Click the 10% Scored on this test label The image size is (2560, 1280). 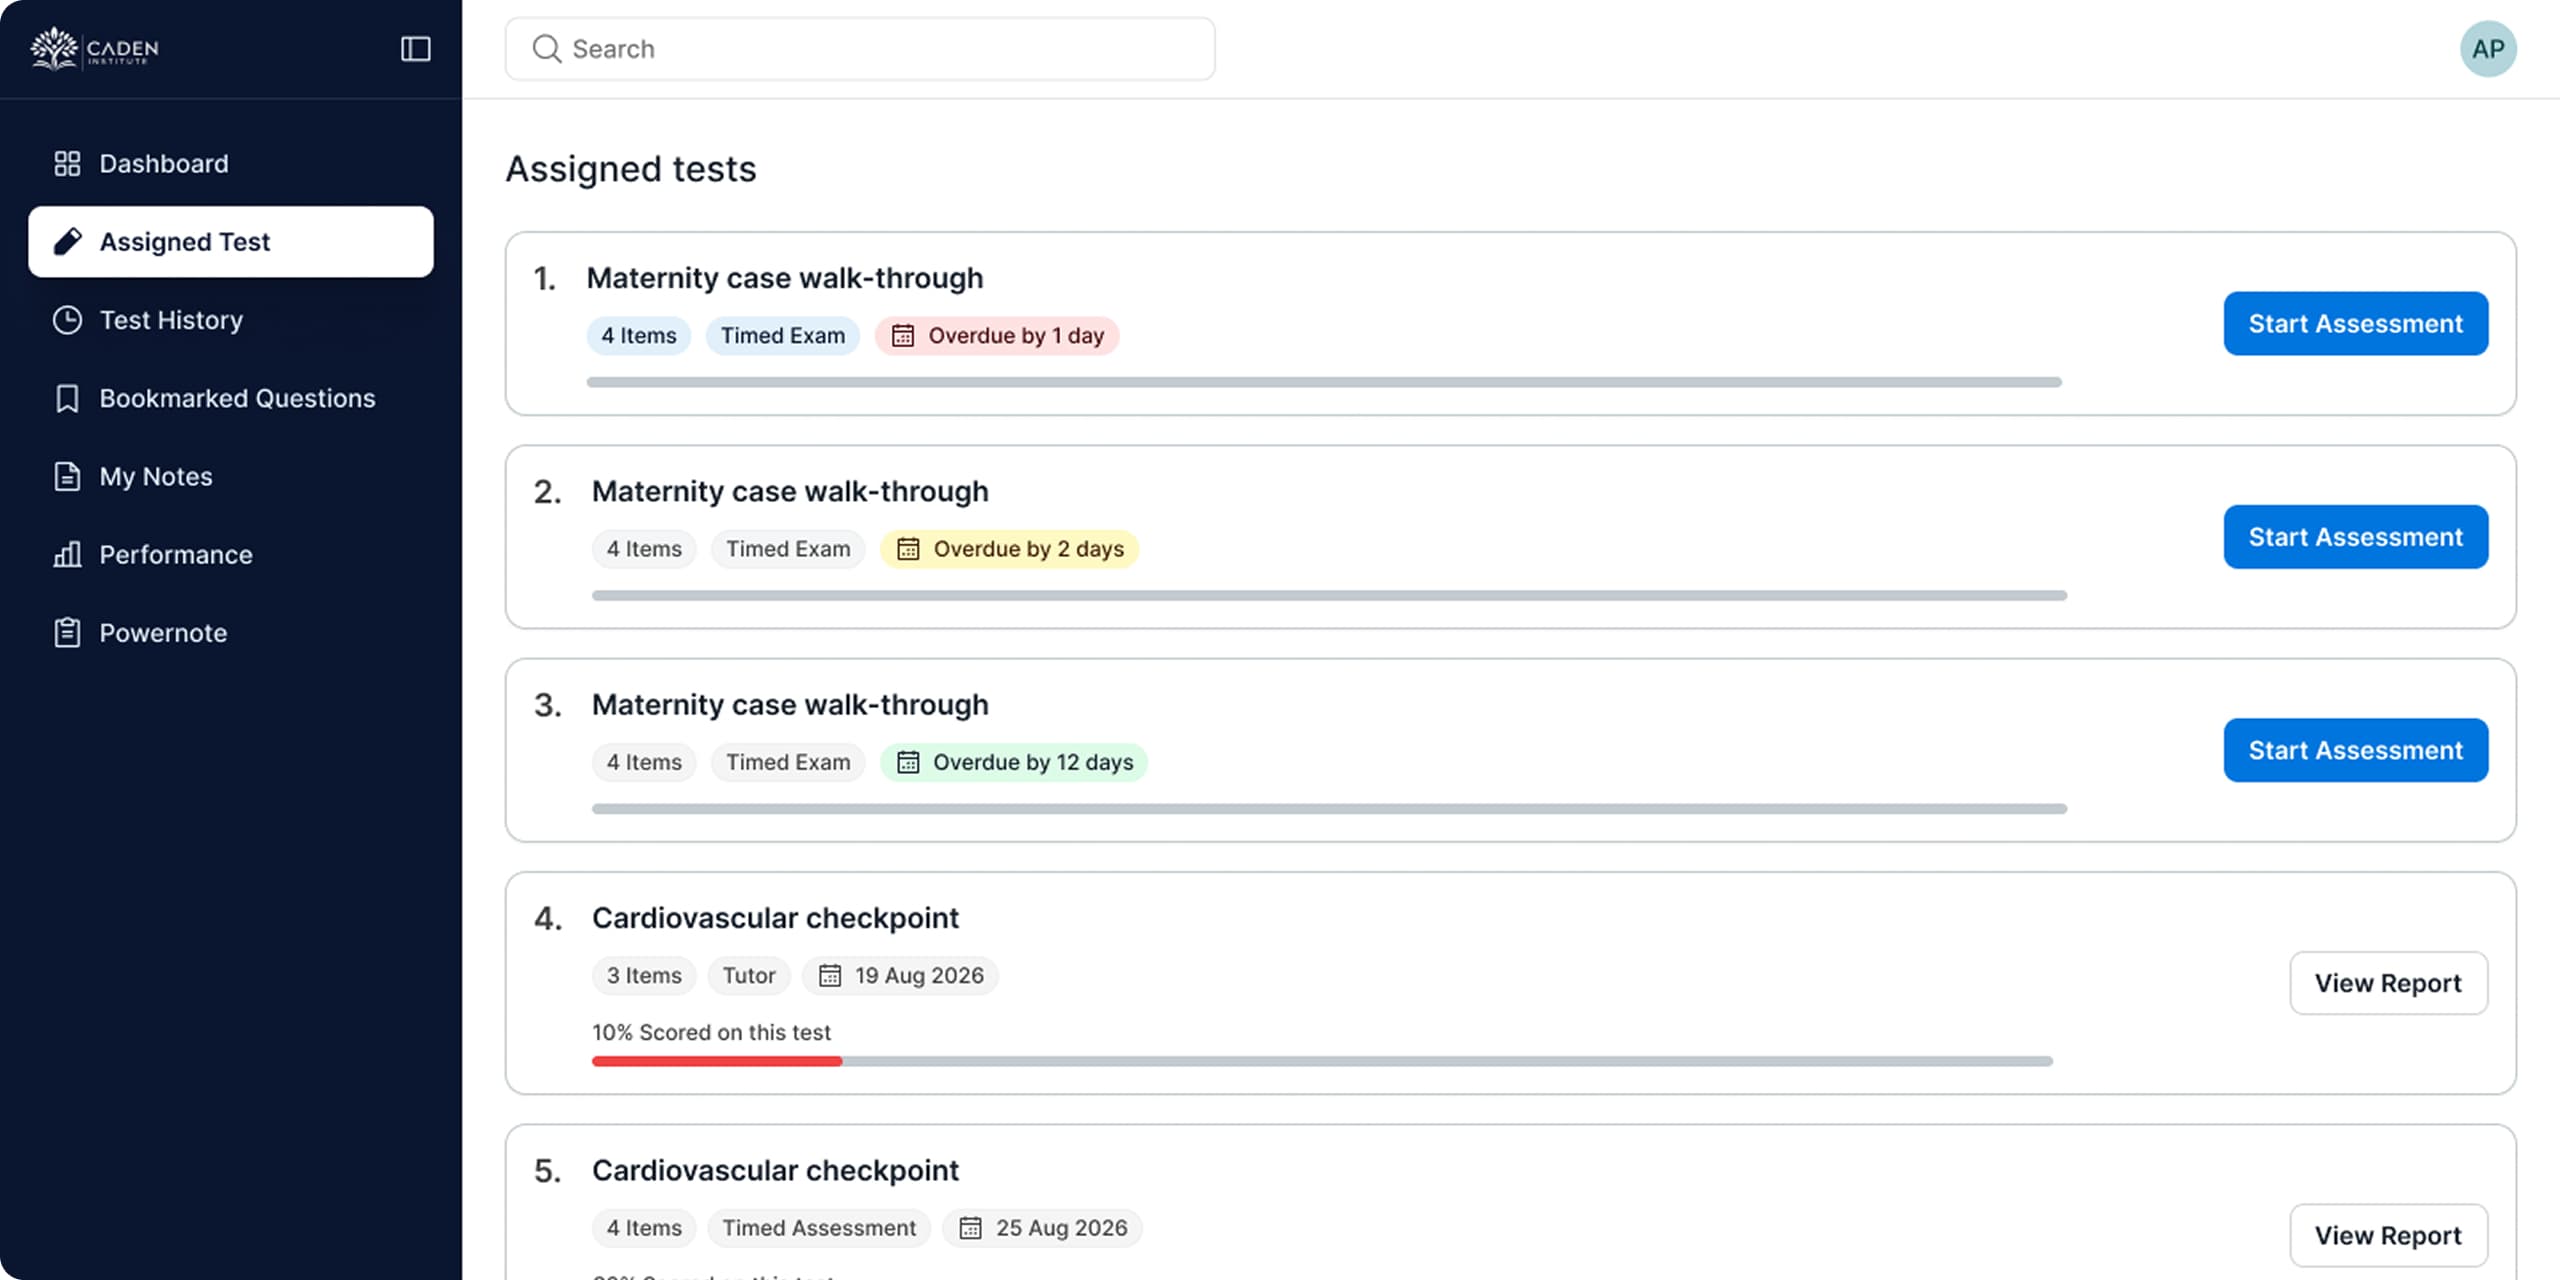click(x=711, y=1032)
